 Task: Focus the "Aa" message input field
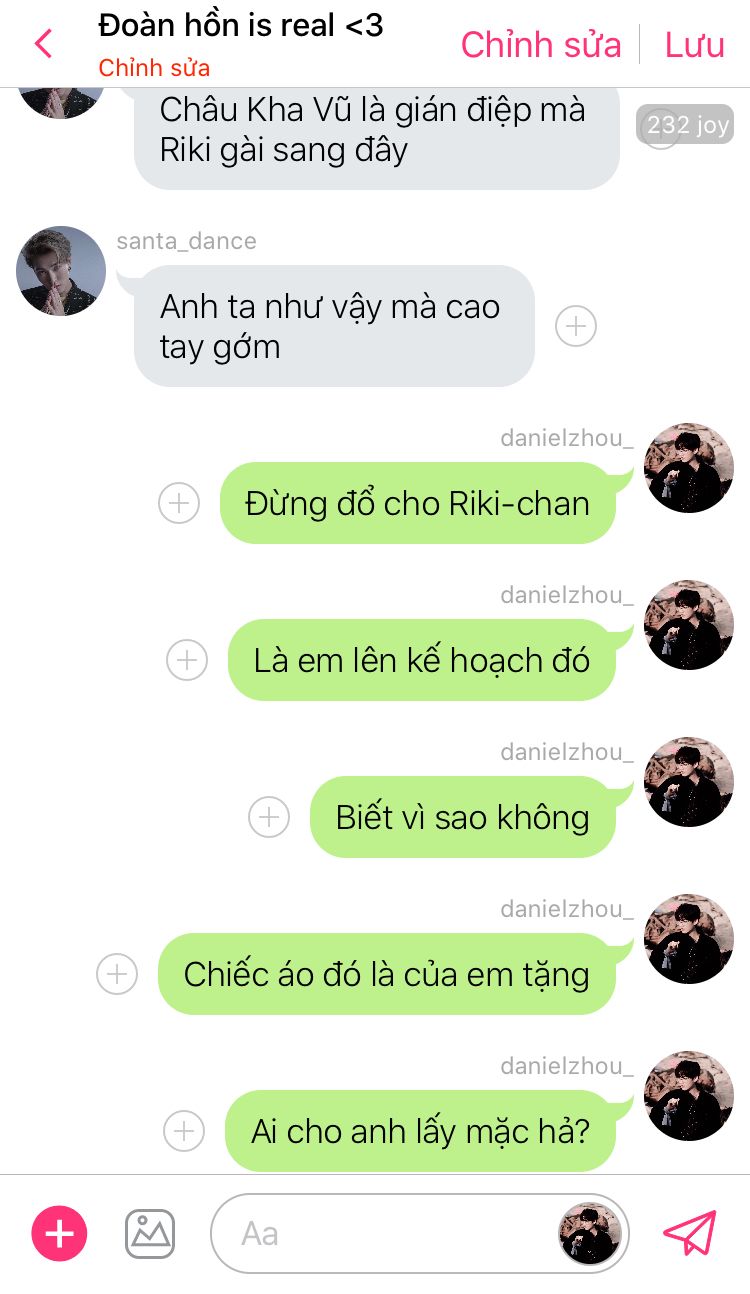pos(385,1233)
